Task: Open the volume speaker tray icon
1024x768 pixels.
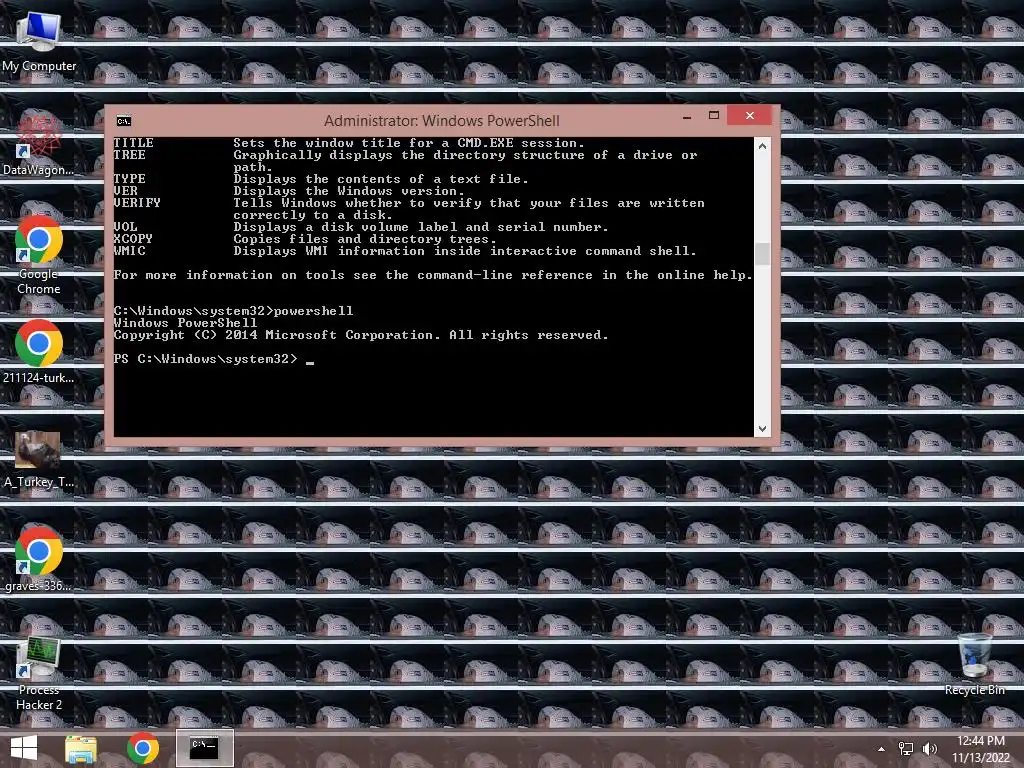Action: coord(929,749)
